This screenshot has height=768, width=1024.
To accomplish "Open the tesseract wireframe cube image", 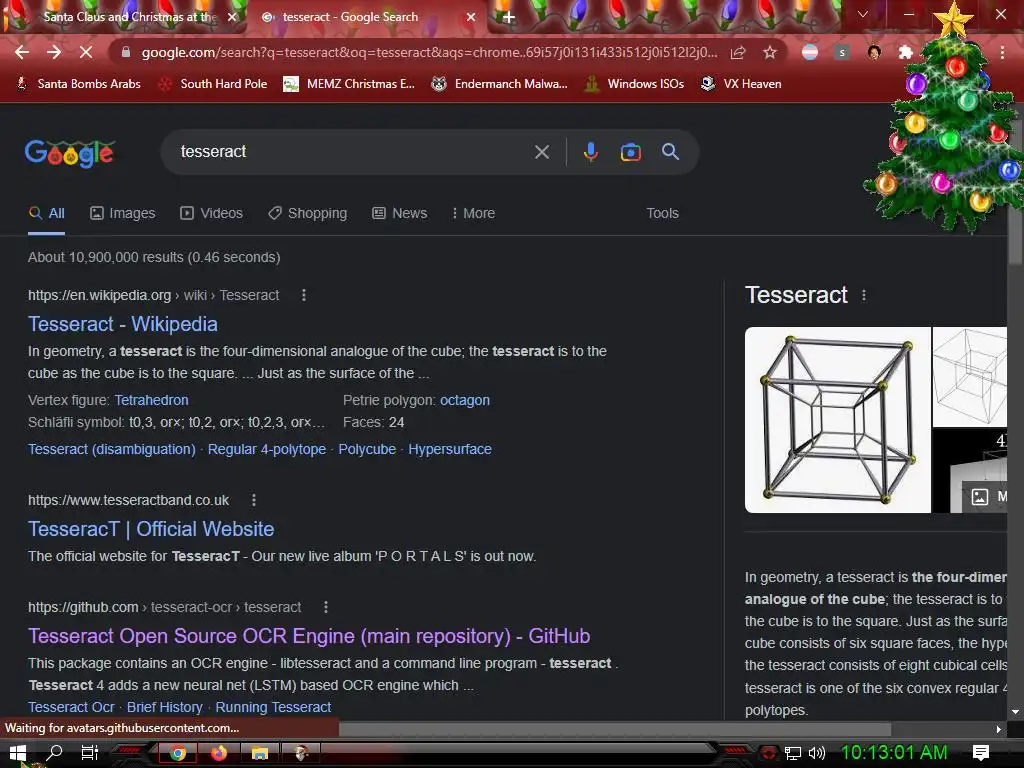I will (x=837, y=420).
